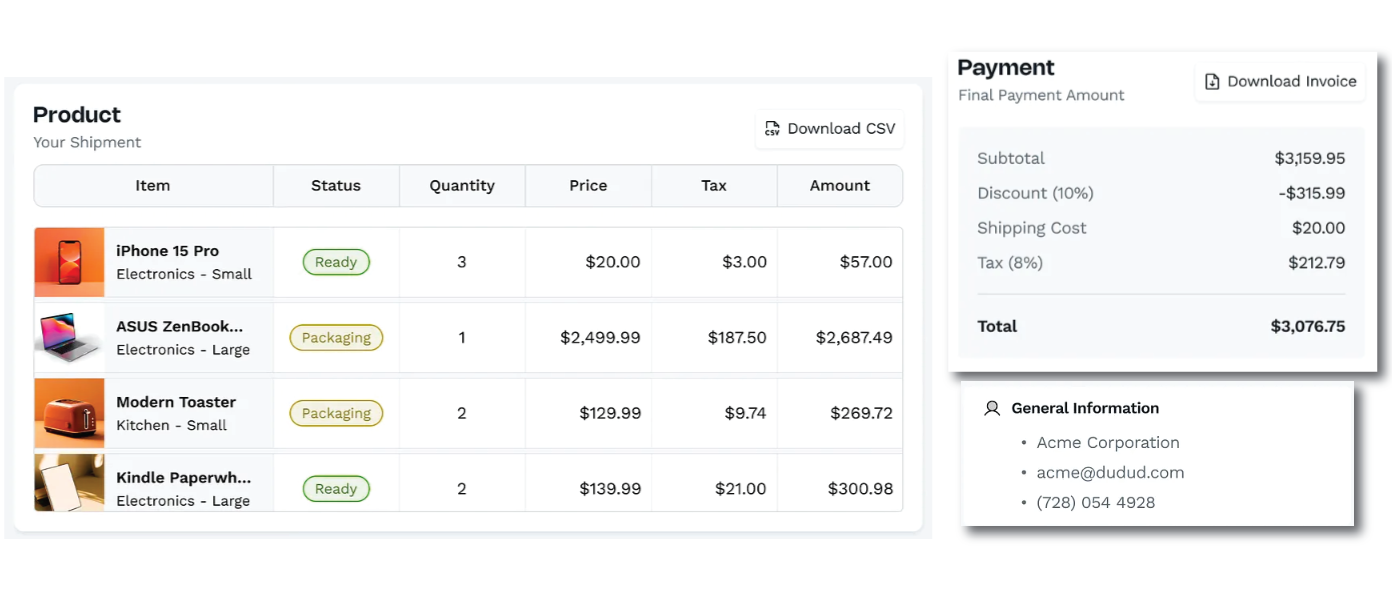Click the Packaging badge for Modern Toaster
The width and height of the screenshot is (1392, 616).
tap(336, 413)
